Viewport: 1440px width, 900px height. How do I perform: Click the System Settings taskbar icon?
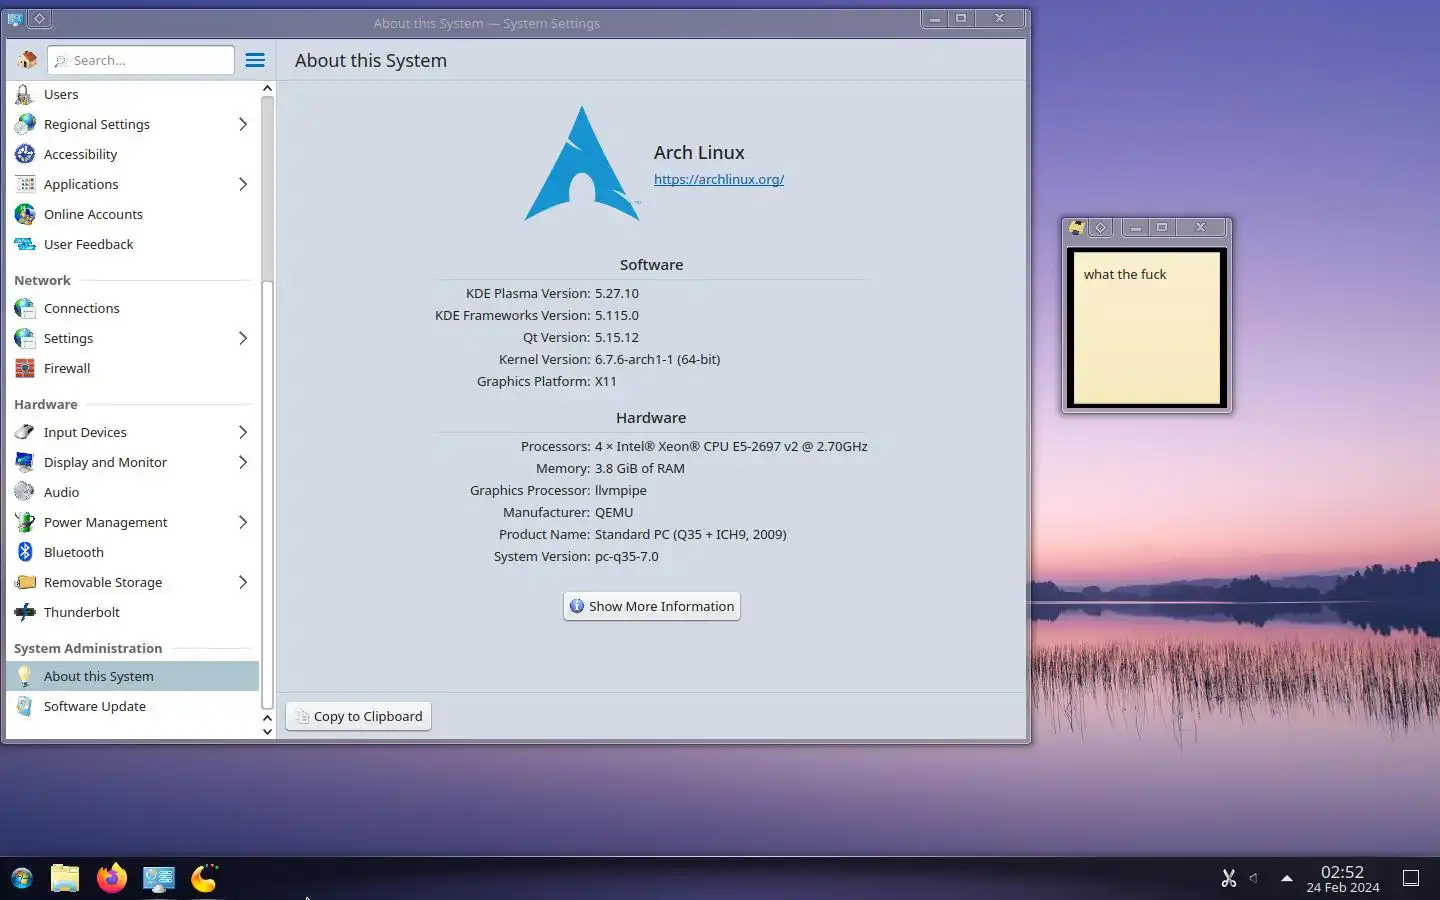(x=158, y=878)
